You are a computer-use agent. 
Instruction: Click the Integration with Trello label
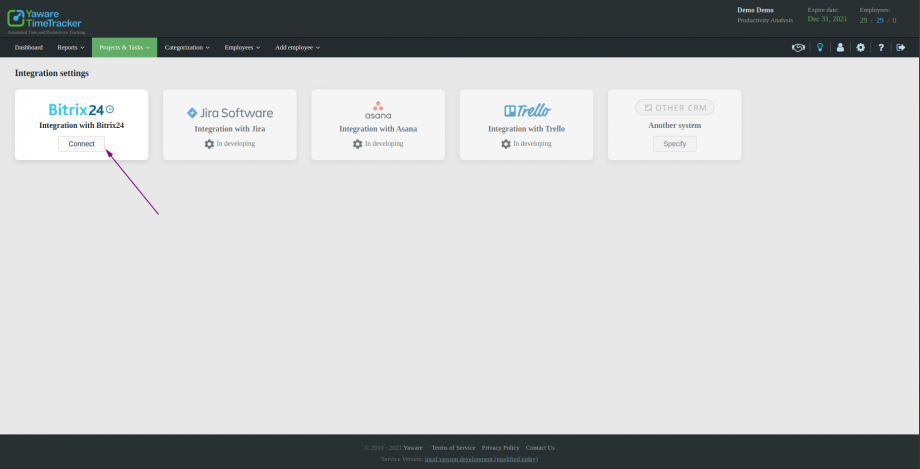[x=526, y=129]
